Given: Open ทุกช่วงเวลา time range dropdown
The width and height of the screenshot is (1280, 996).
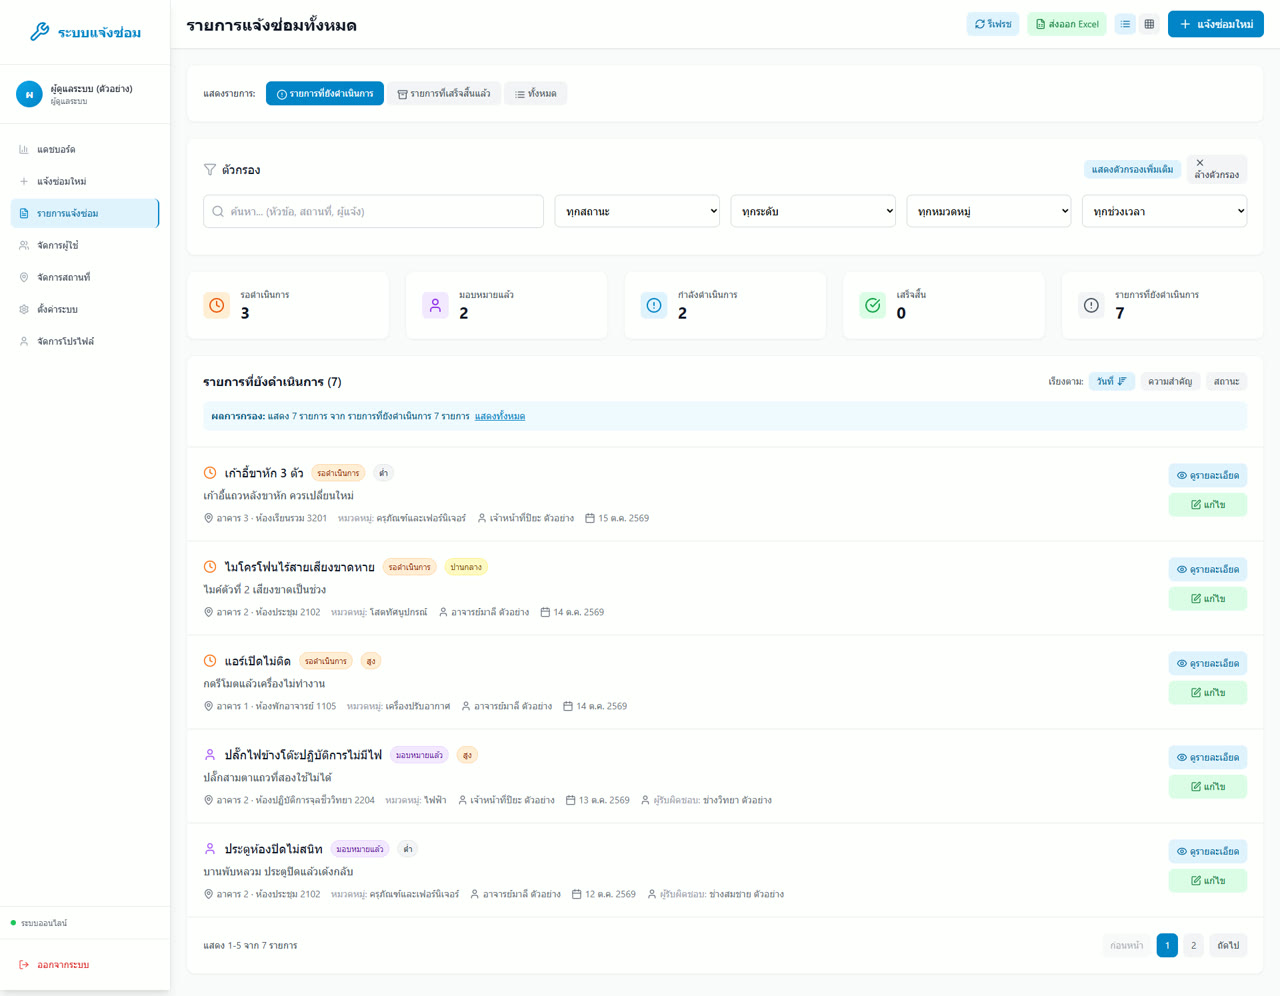Looking at the screenshot, I should point(1165,211).
